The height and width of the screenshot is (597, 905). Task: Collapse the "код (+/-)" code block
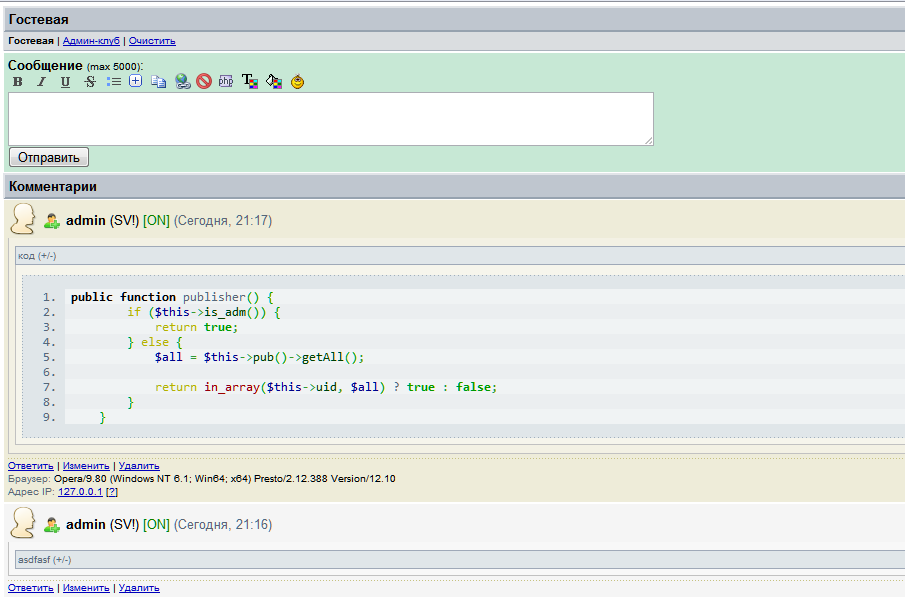pyautogui.click(x=37, y=256)
